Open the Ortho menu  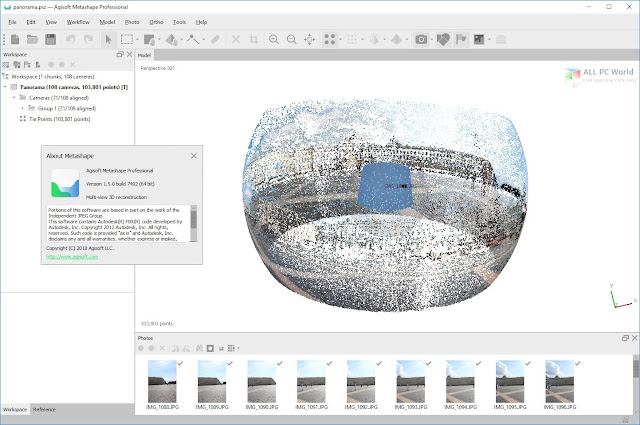156,22
